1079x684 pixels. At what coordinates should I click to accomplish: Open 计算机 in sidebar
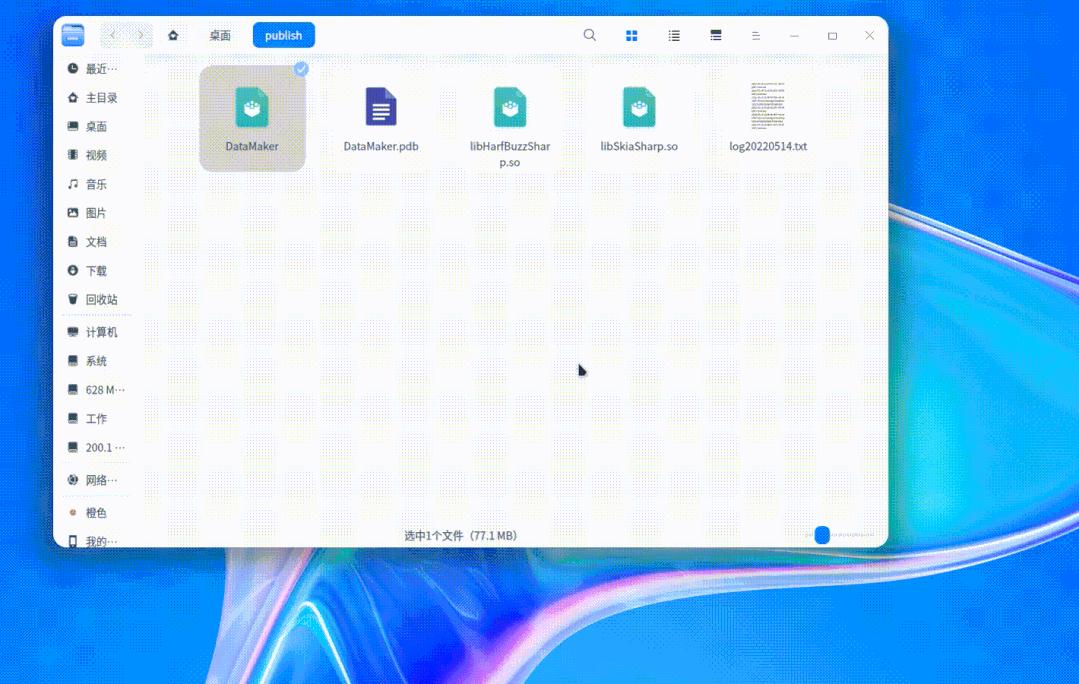point(93,332)
